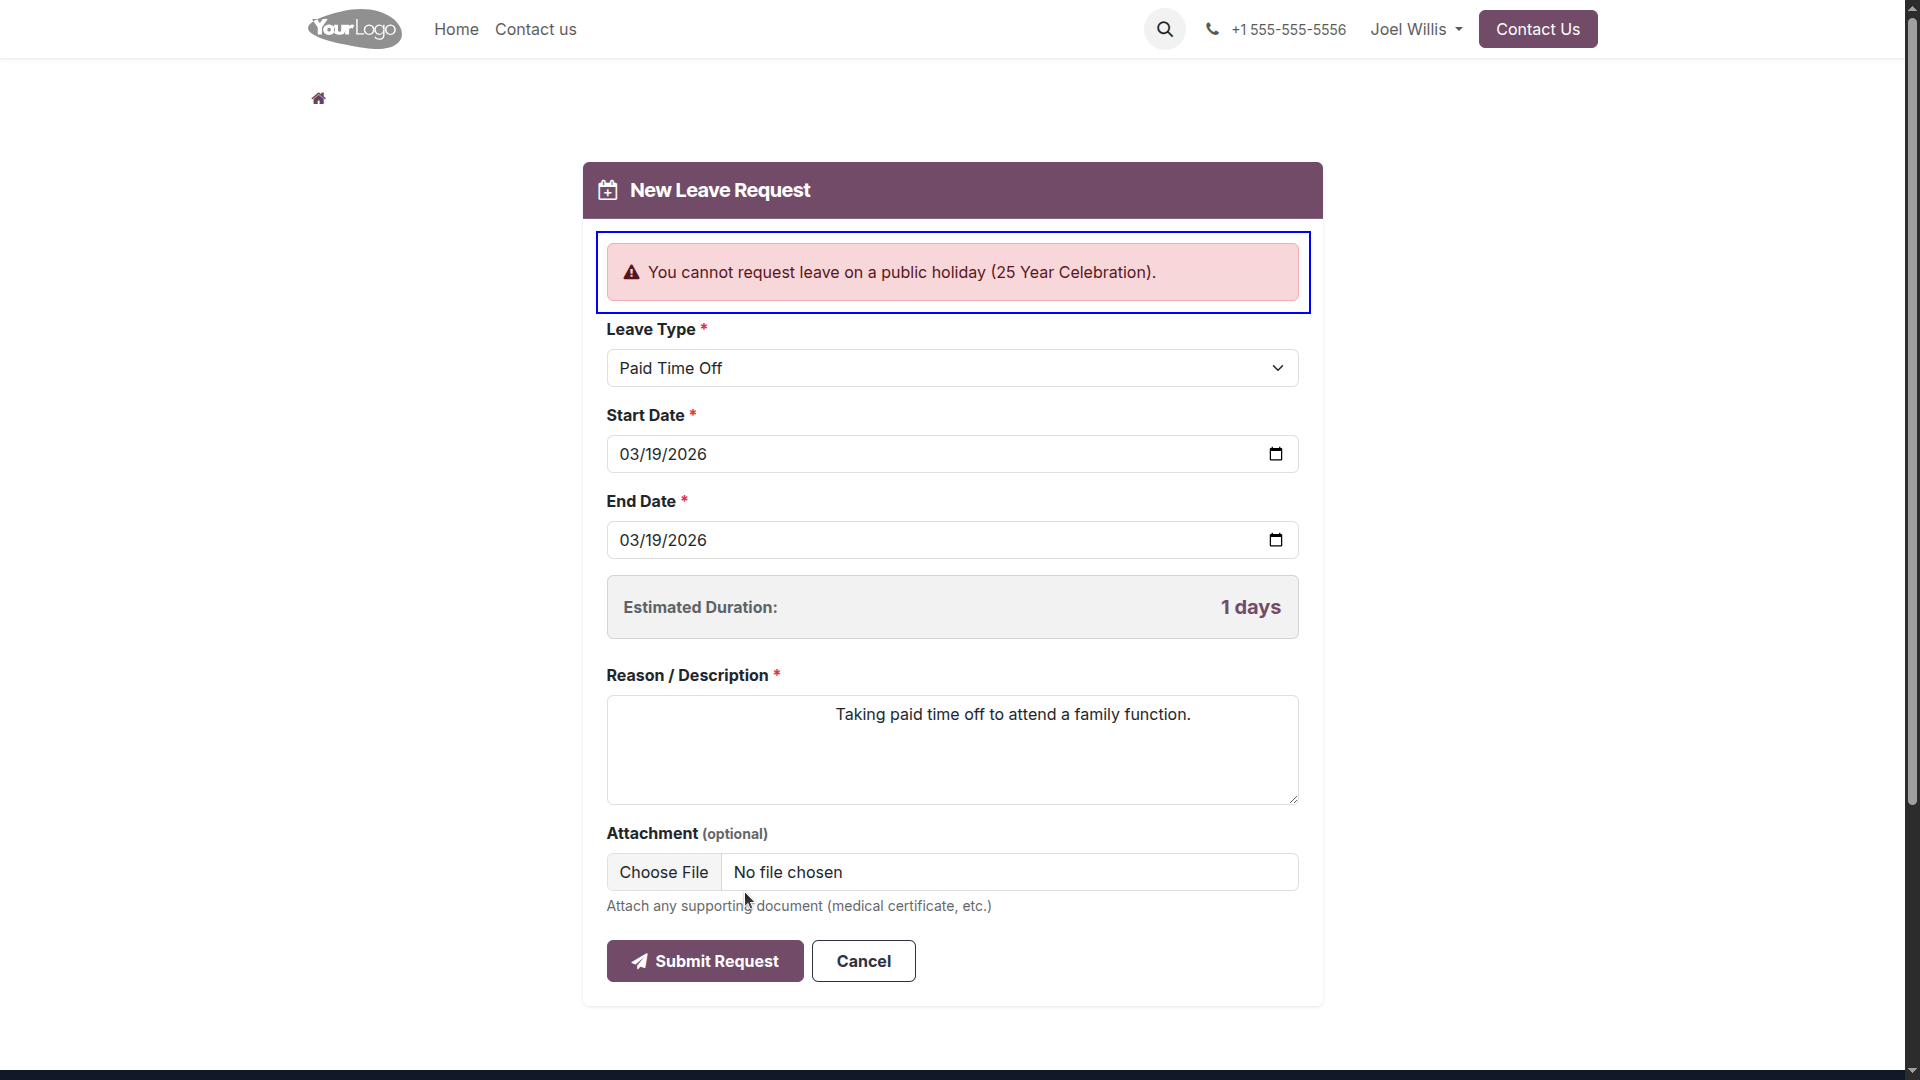Click the Home menu item
Screen dimensions: 1920x1080
click(456, 29)
